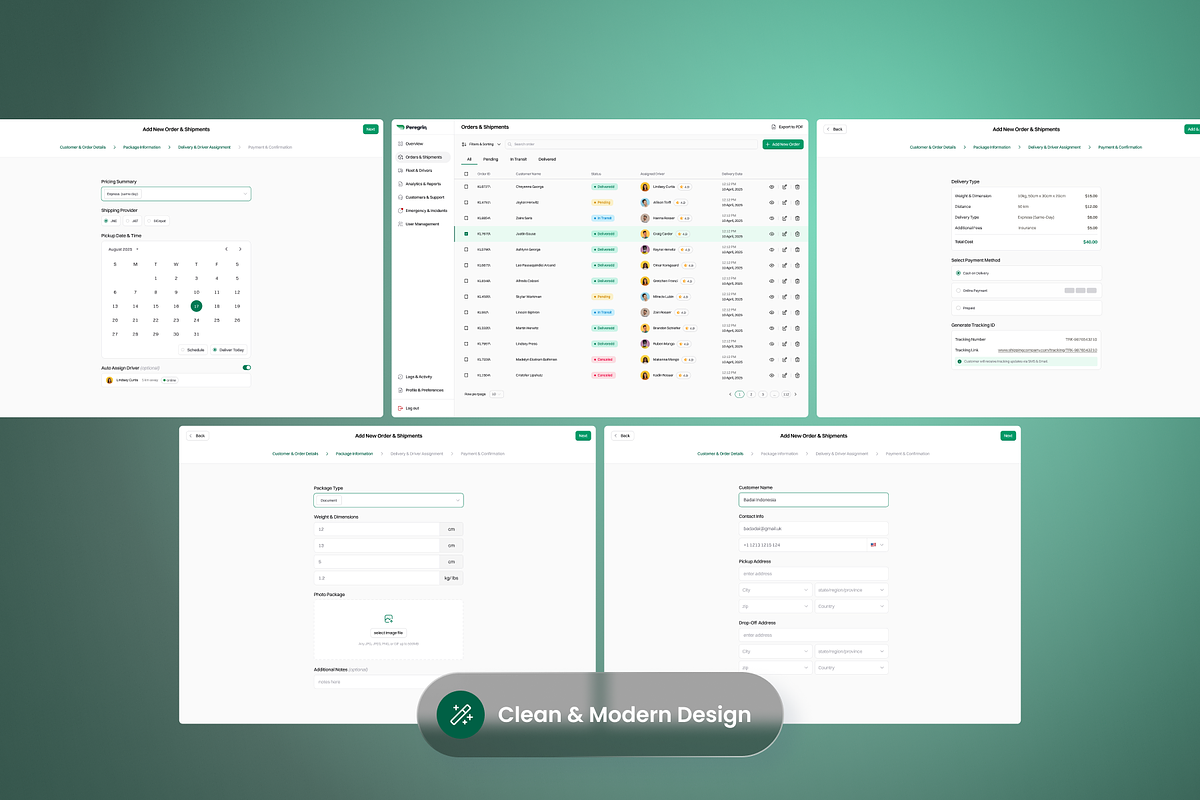Click the Customer Name input field
Image resolution: width=1200 pixels, height=800 pixels.
(x=813, y=500)
